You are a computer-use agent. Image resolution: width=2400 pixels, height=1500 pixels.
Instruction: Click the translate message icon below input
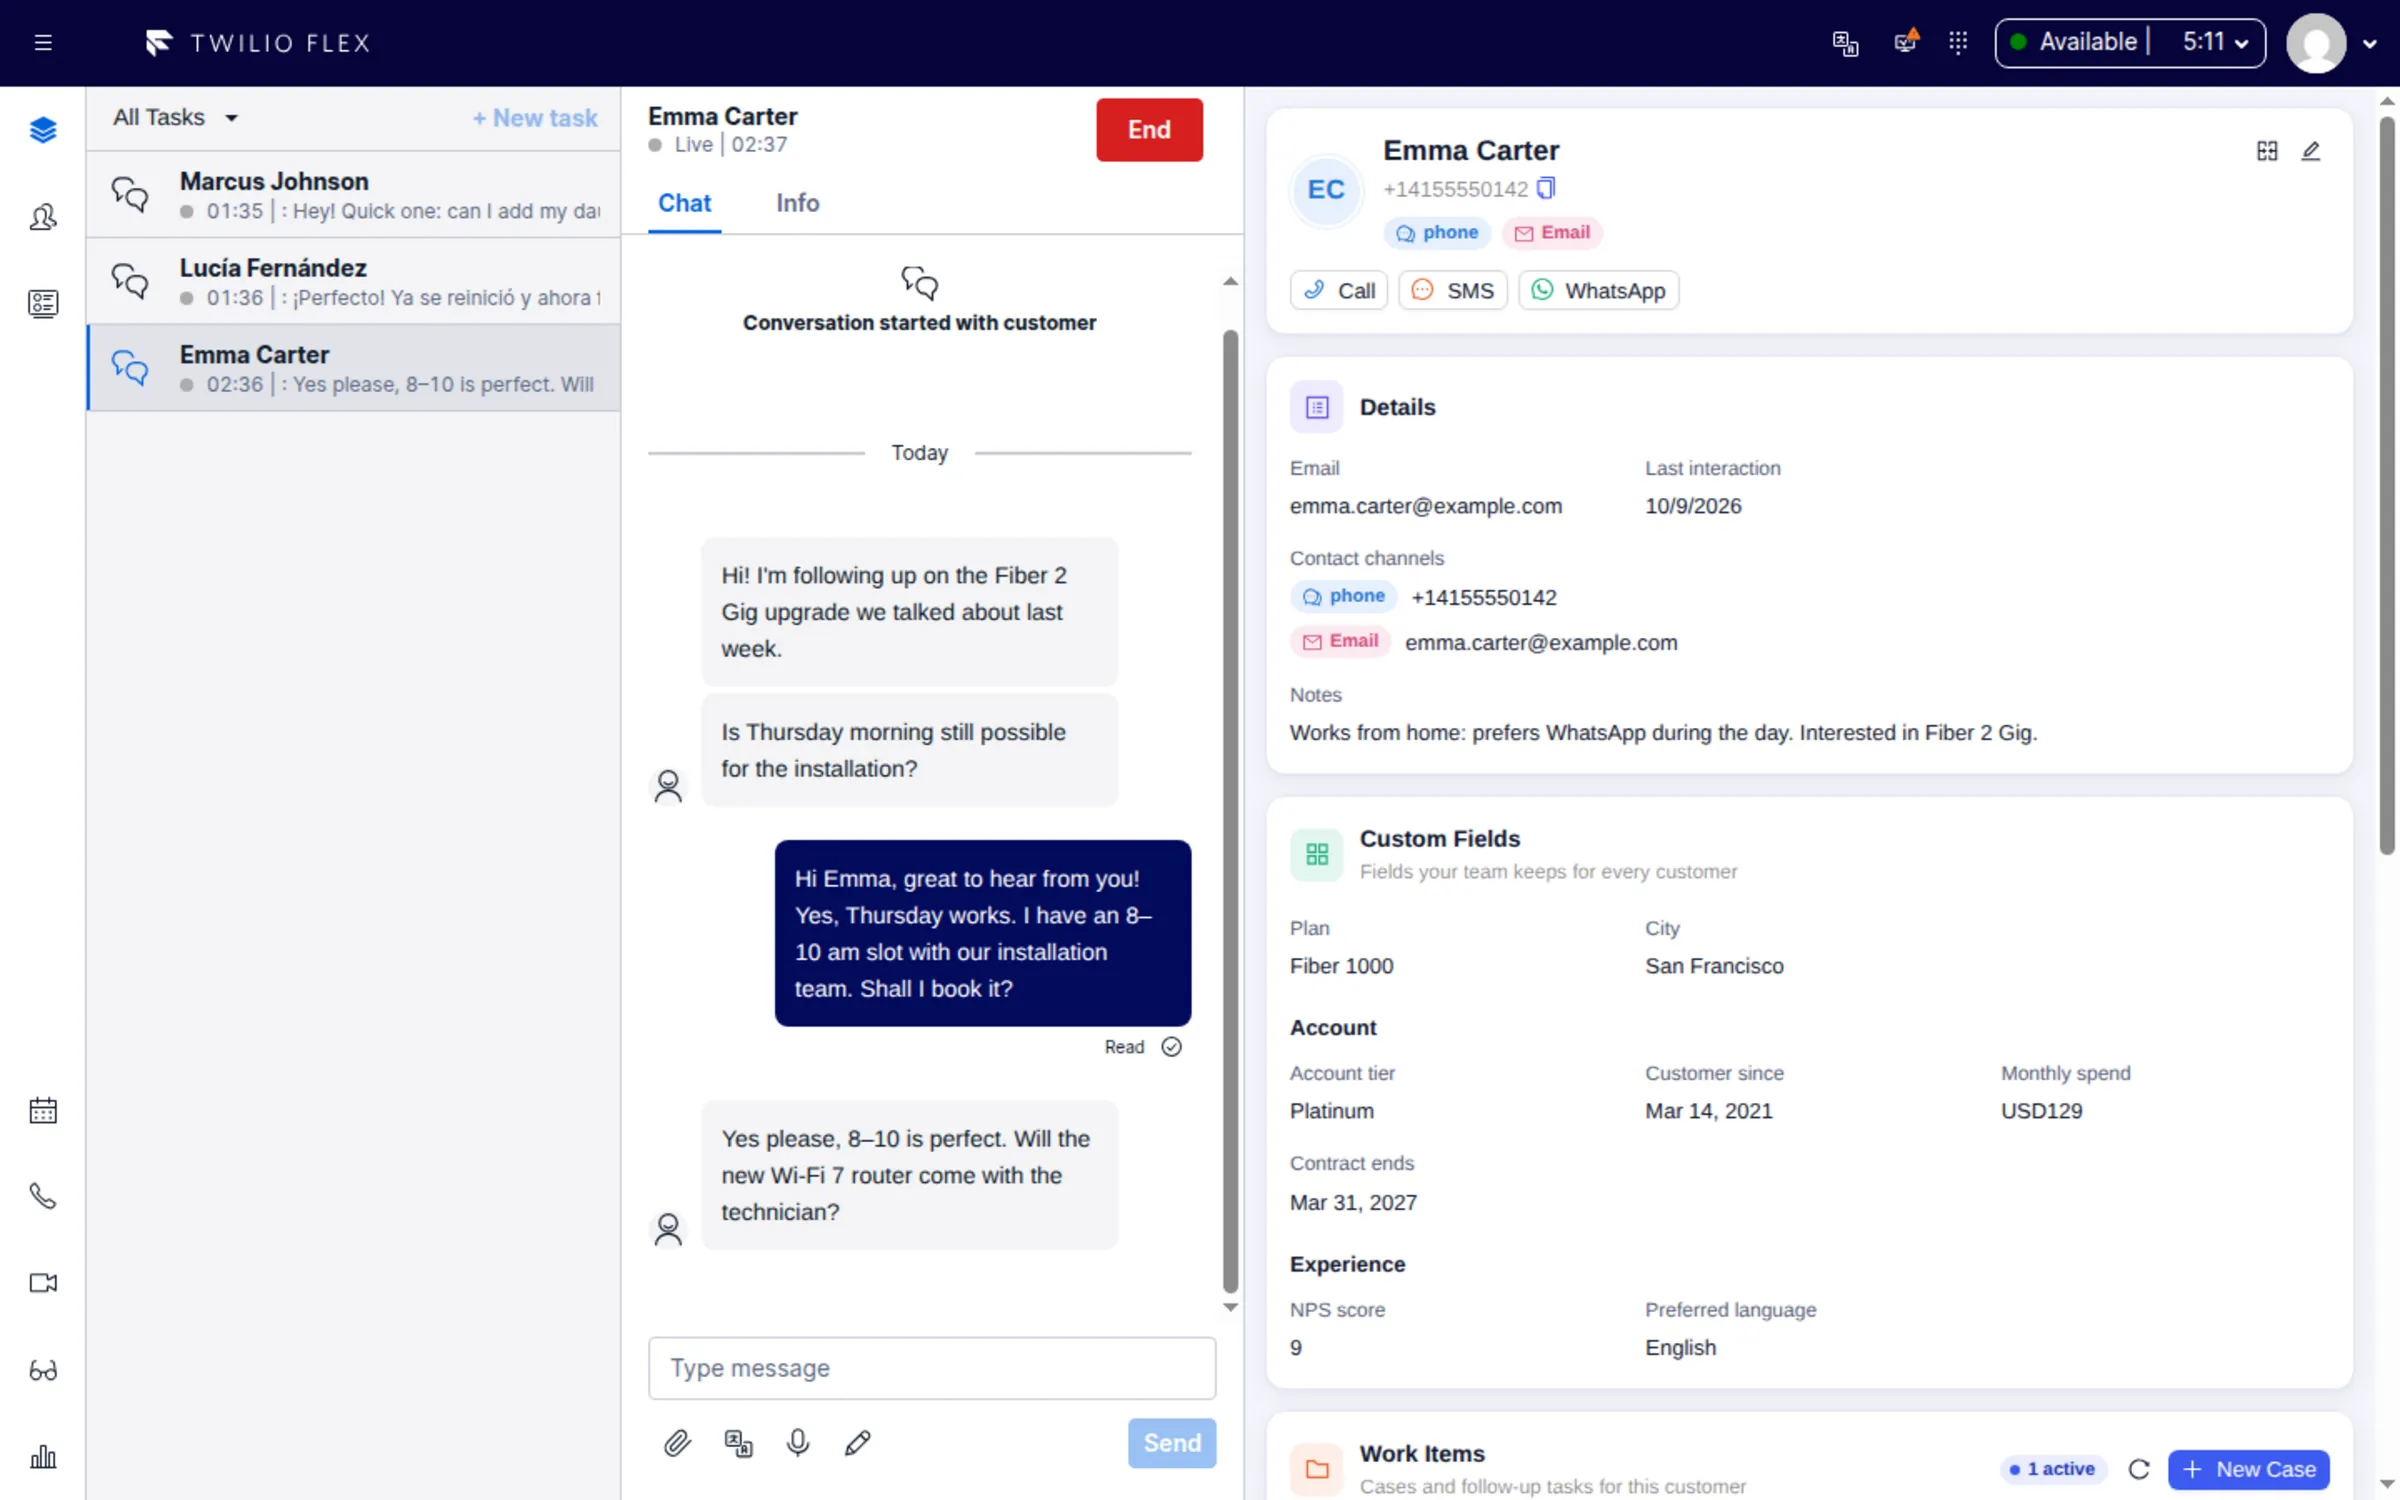(738, 1443)
